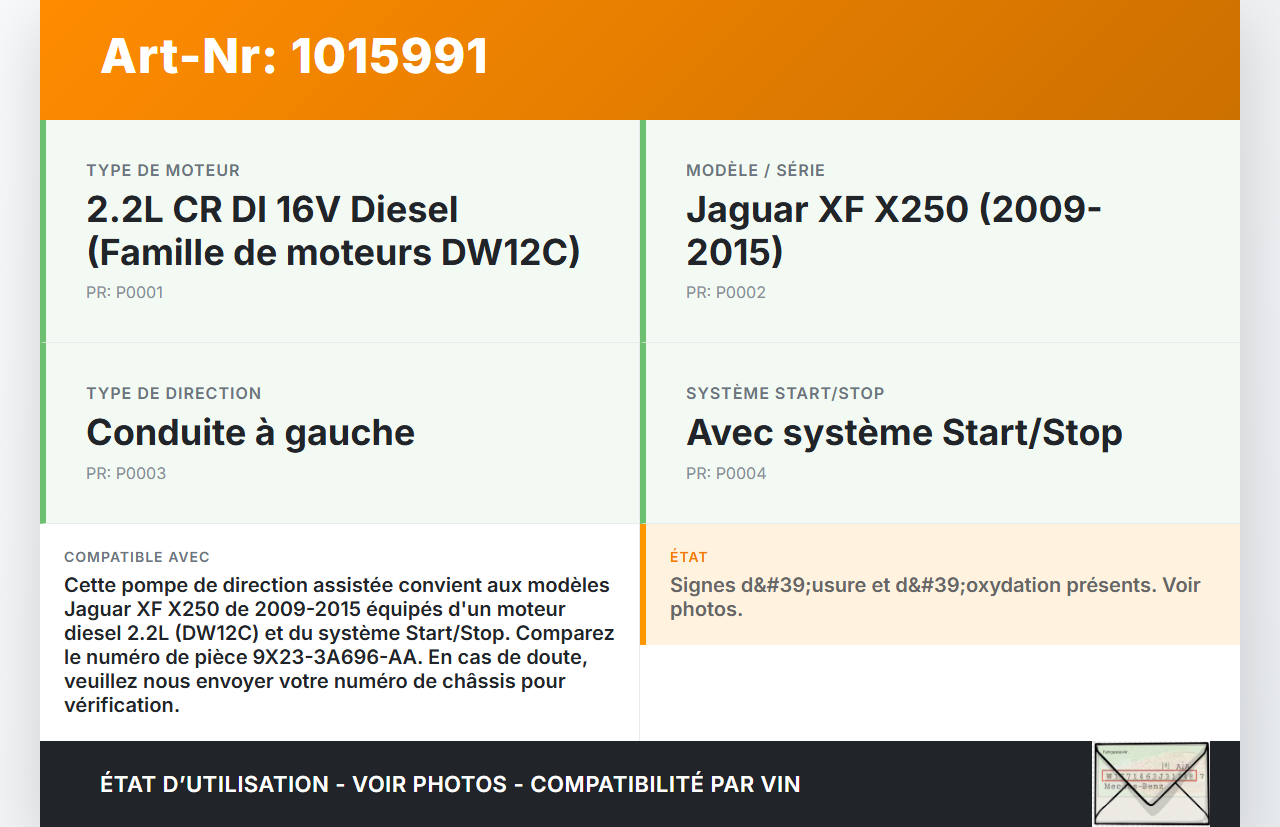Select the "Jaguar XF X250 (2009-2015)" model value

click(894, 230)
